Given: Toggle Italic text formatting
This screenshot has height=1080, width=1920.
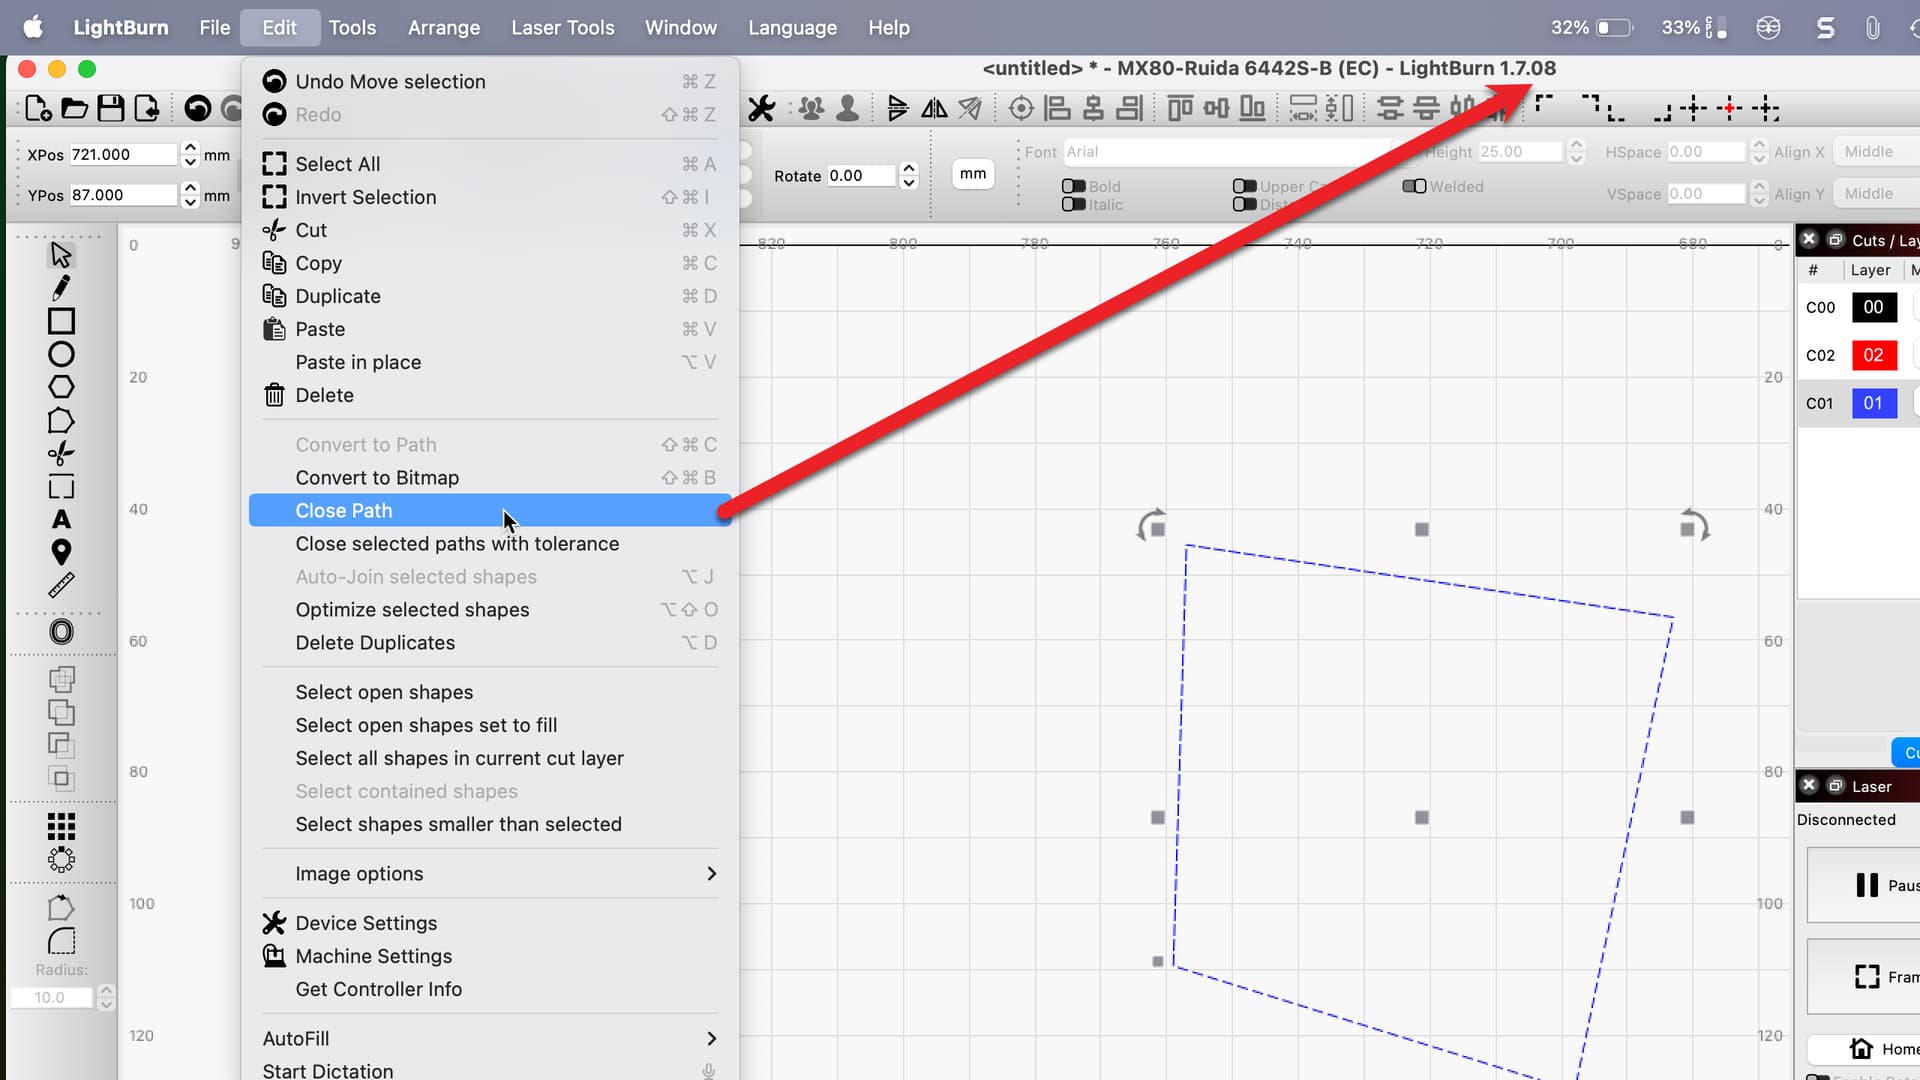Looking at the screenshot, I should [x=1075, y=203].
